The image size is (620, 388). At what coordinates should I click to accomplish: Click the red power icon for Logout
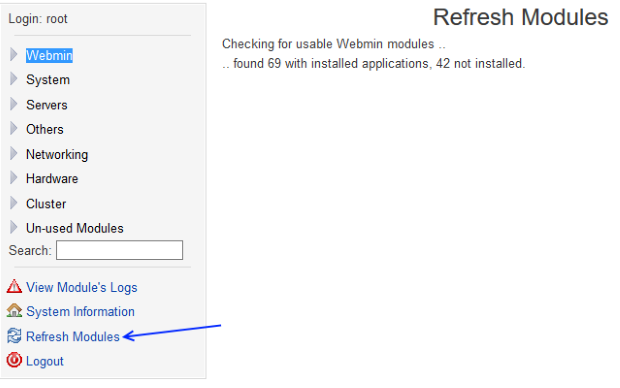14,360
